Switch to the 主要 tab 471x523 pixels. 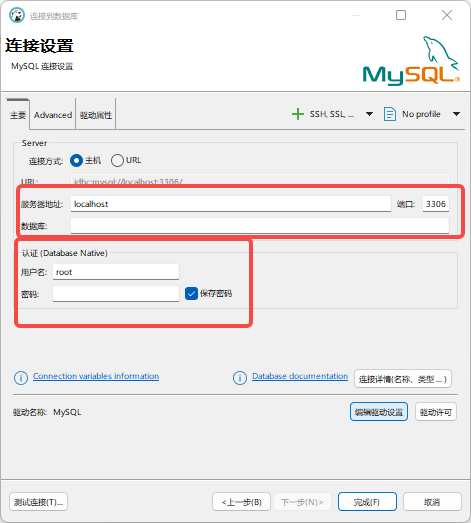(x=18, y=115)
